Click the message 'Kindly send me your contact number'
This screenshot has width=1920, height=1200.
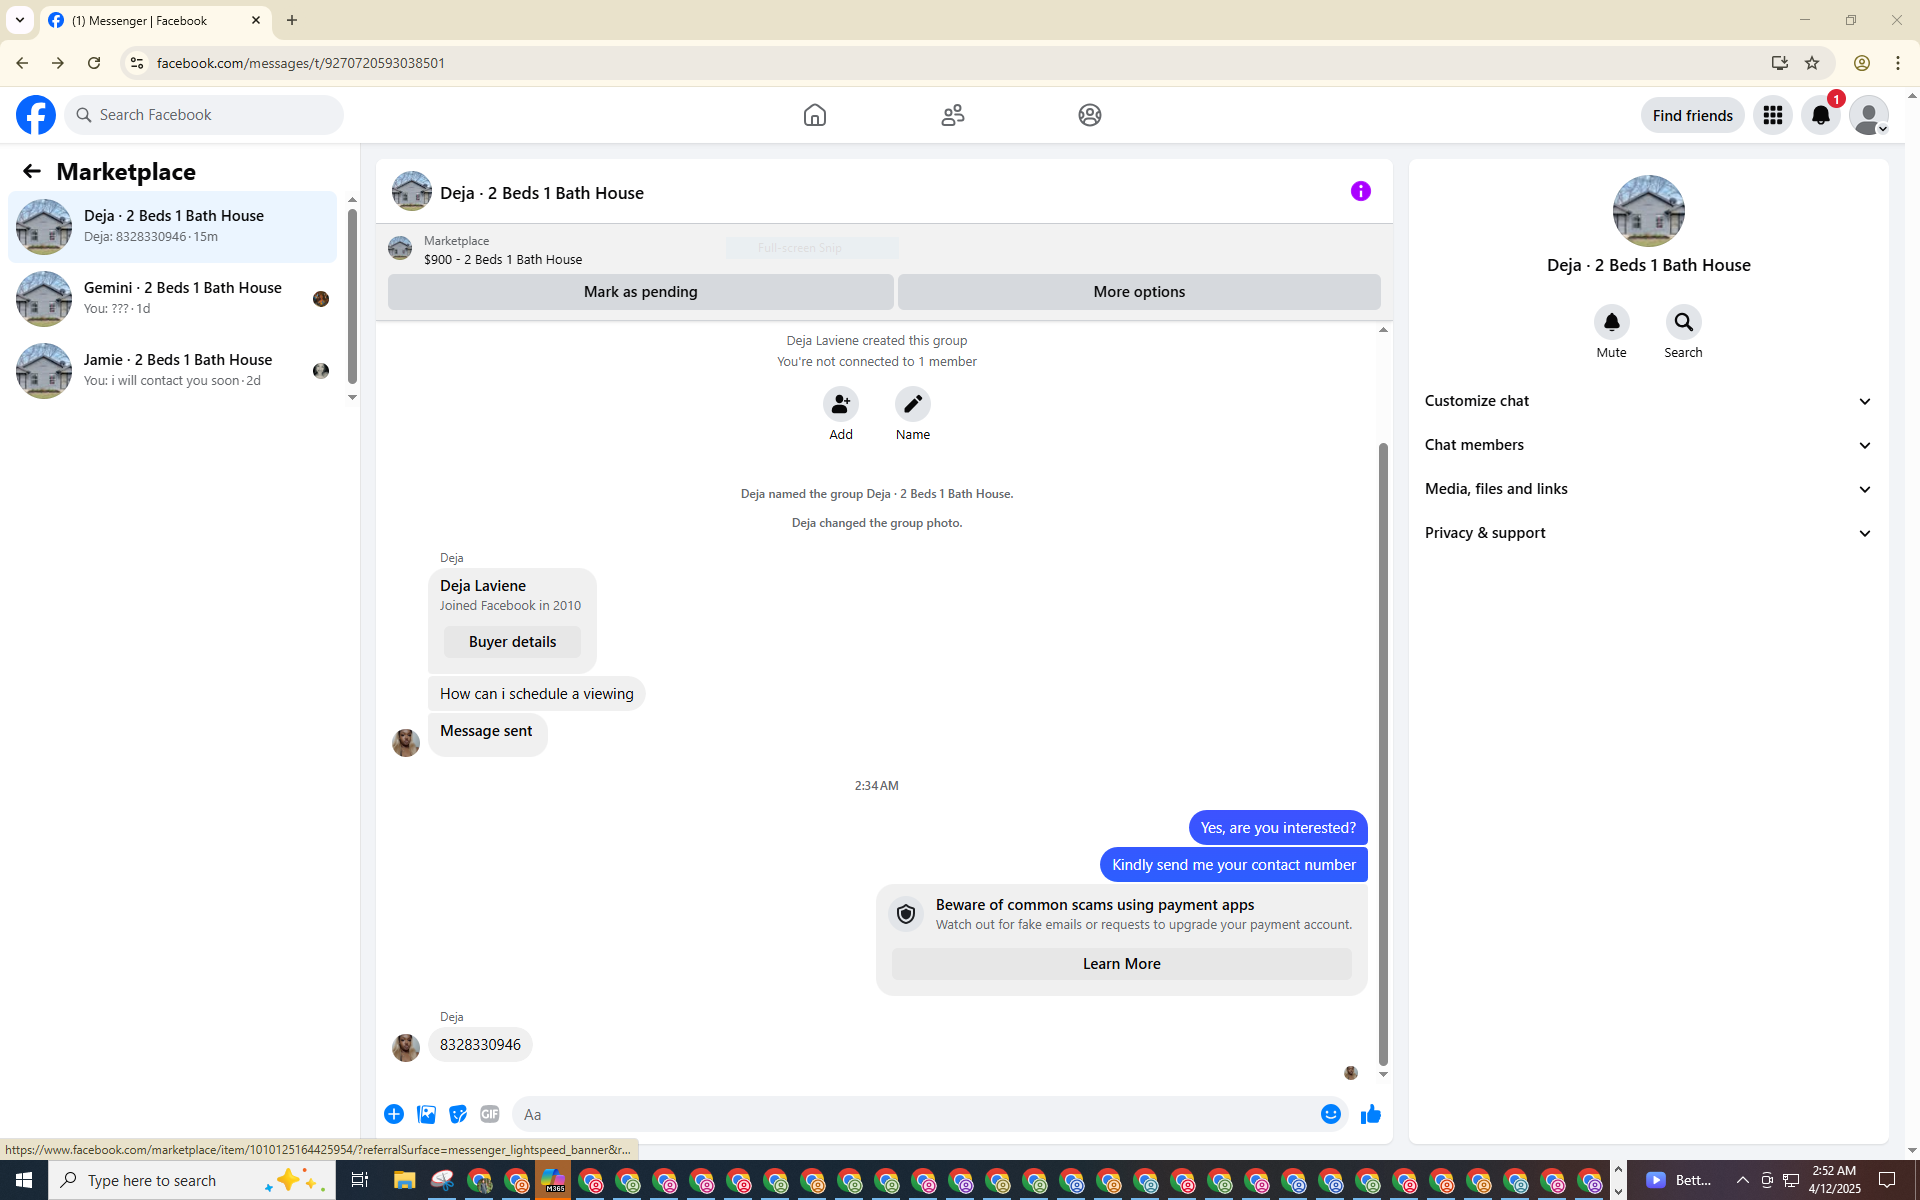[1234, 865]
